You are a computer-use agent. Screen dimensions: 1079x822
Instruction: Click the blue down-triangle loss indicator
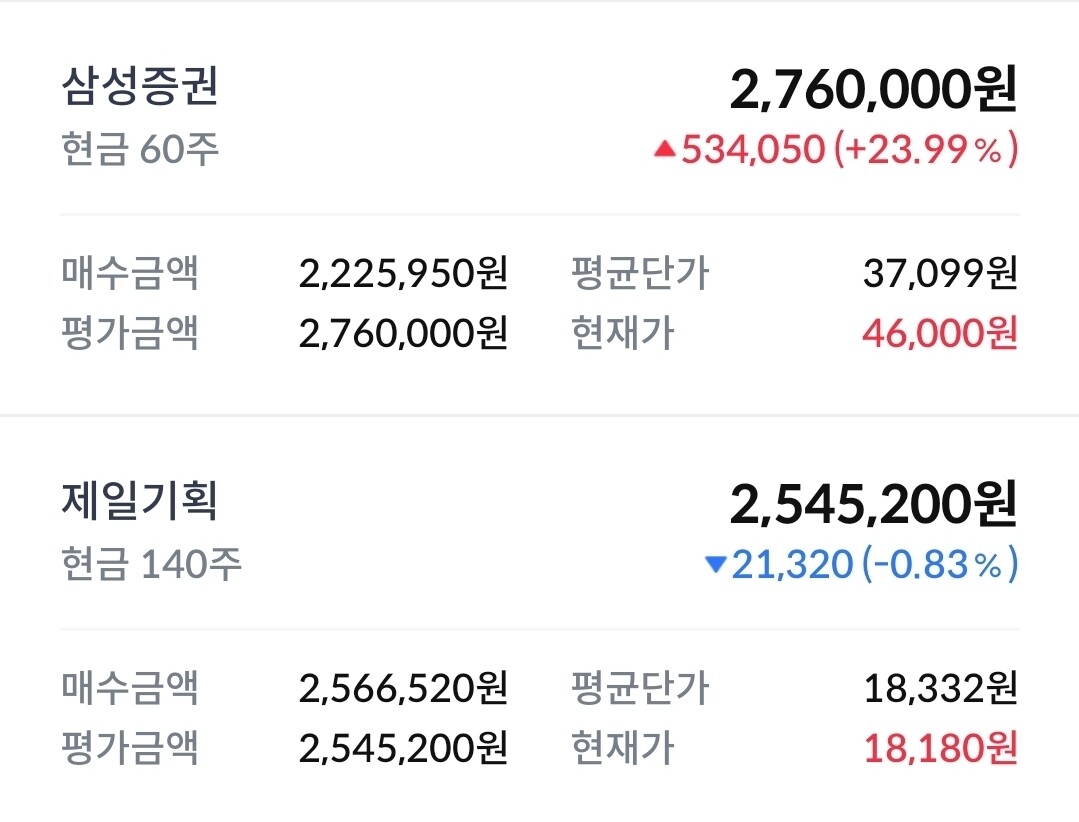715,565
